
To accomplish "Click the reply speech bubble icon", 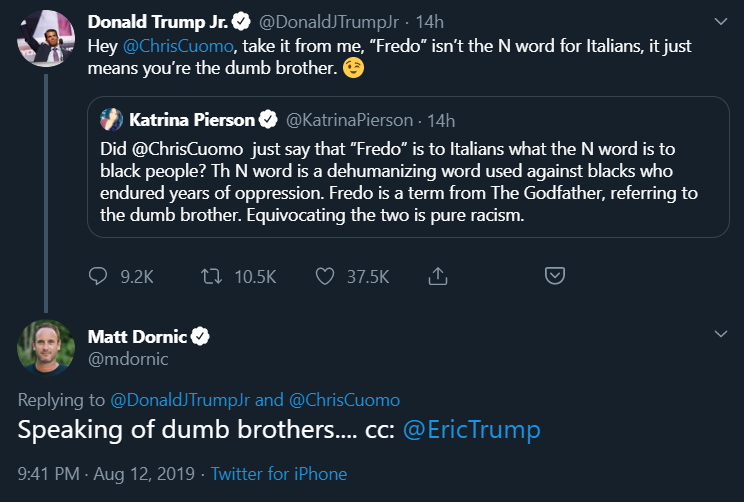I will coord(98,276).
